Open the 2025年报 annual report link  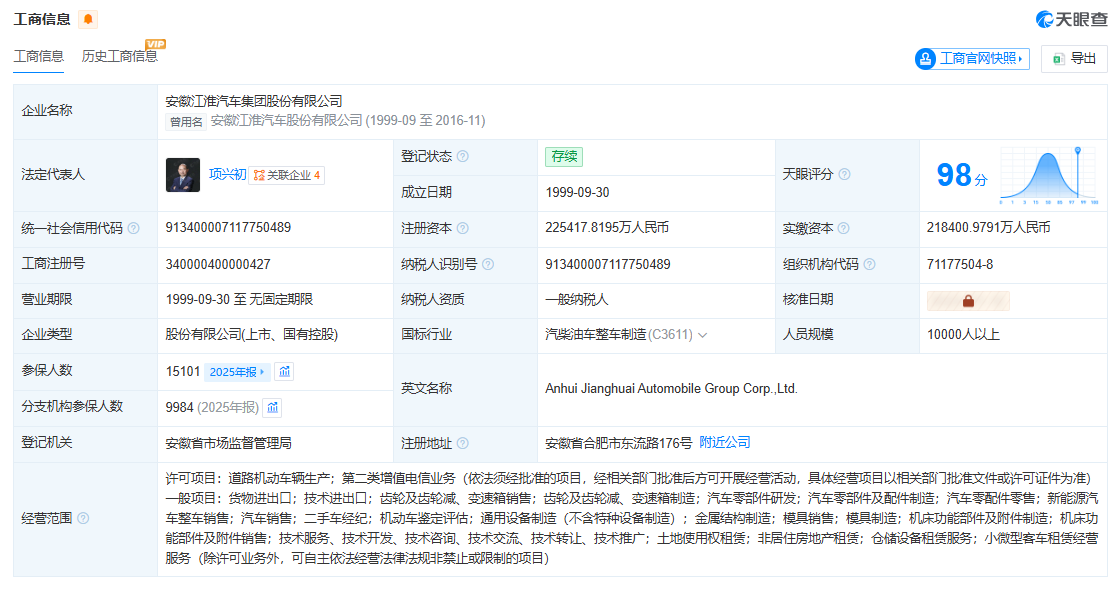click(x=237, y=372)
